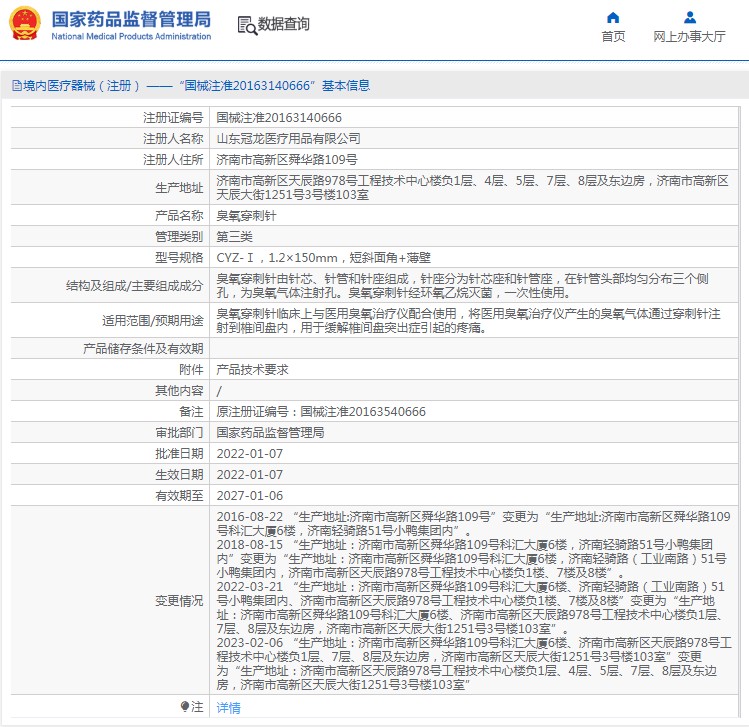Open 网上办事大厅 text link
This screenshot has height=727, width=749.
pos(689,36)
